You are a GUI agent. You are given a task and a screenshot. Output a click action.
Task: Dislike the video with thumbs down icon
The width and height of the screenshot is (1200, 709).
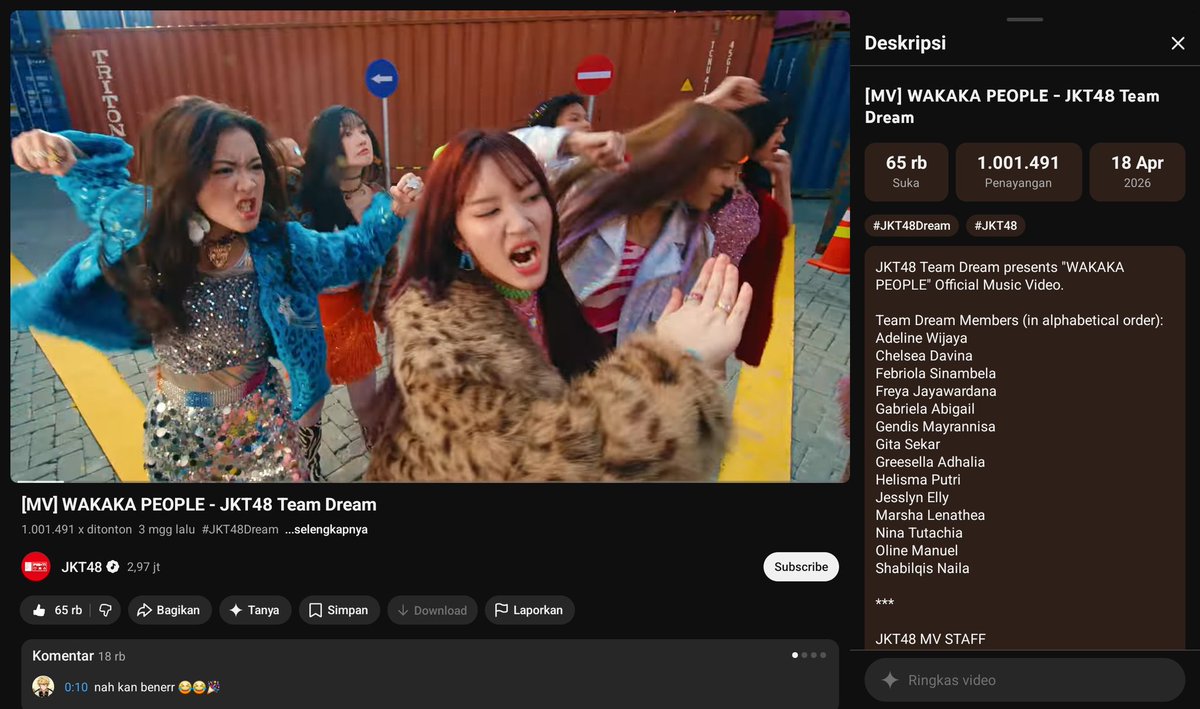105,610
